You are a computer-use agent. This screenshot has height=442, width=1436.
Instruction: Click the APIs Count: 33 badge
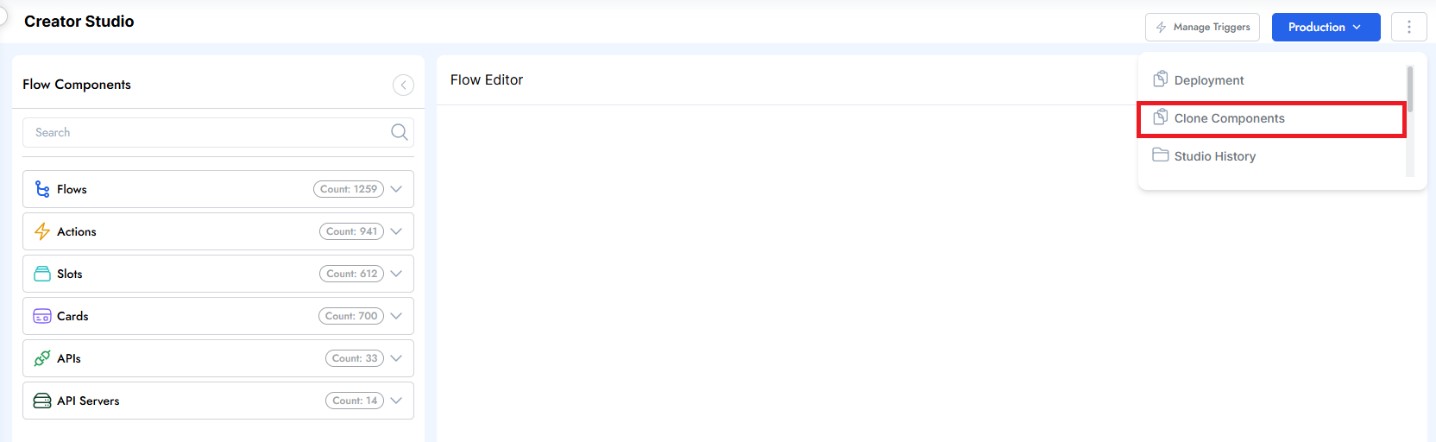coord(355,358)
